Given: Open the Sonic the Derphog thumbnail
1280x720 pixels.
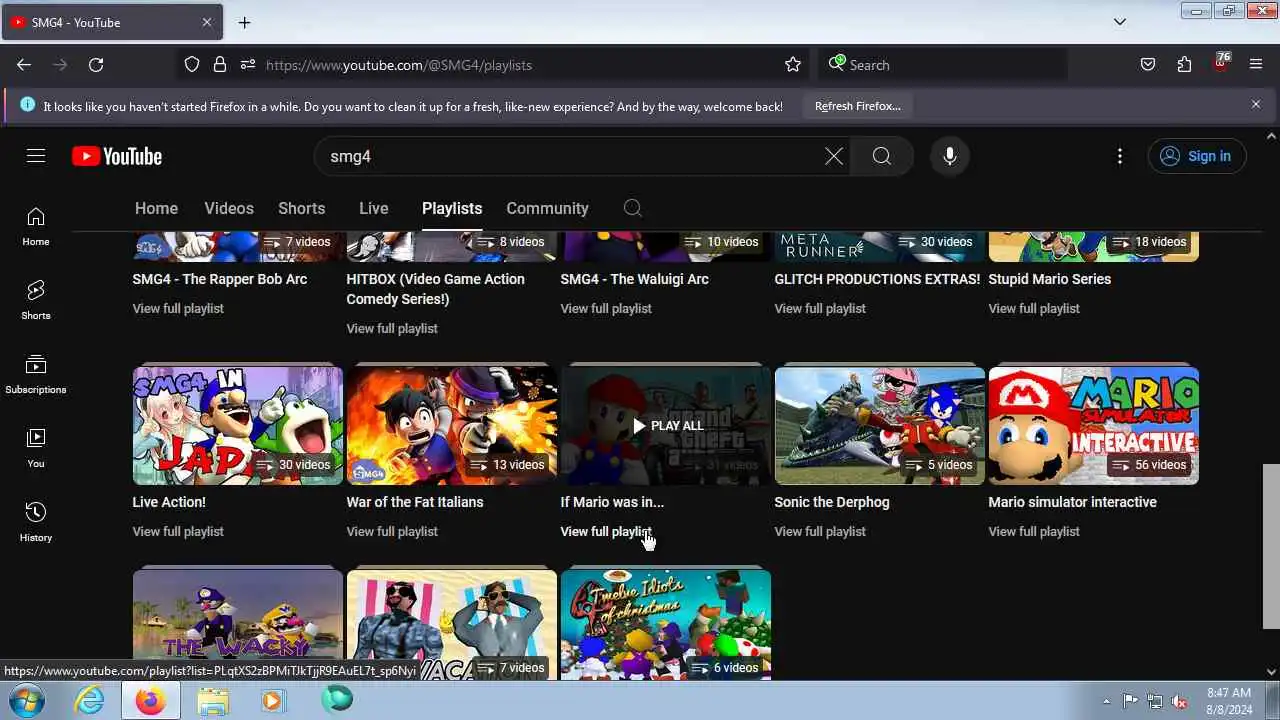Looking at the screenshot, I should pyautogui.click(x=880, y=426).
